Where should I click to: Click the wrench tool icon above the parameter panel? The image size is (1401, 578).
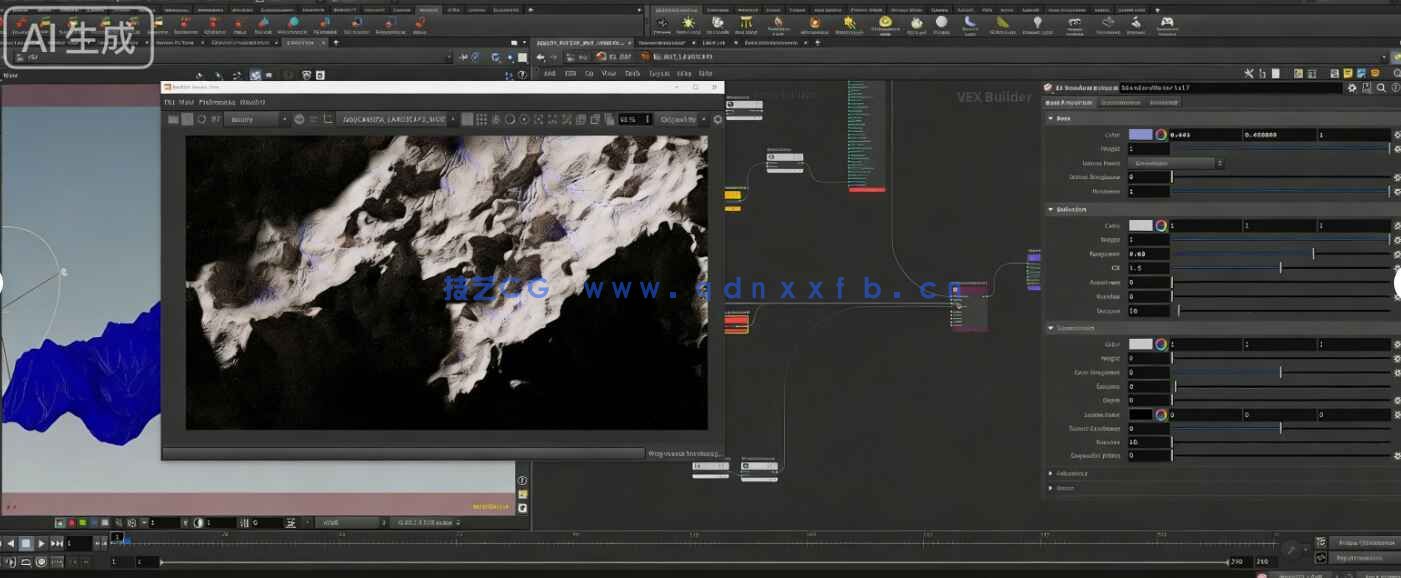[x=1248, y=73]
